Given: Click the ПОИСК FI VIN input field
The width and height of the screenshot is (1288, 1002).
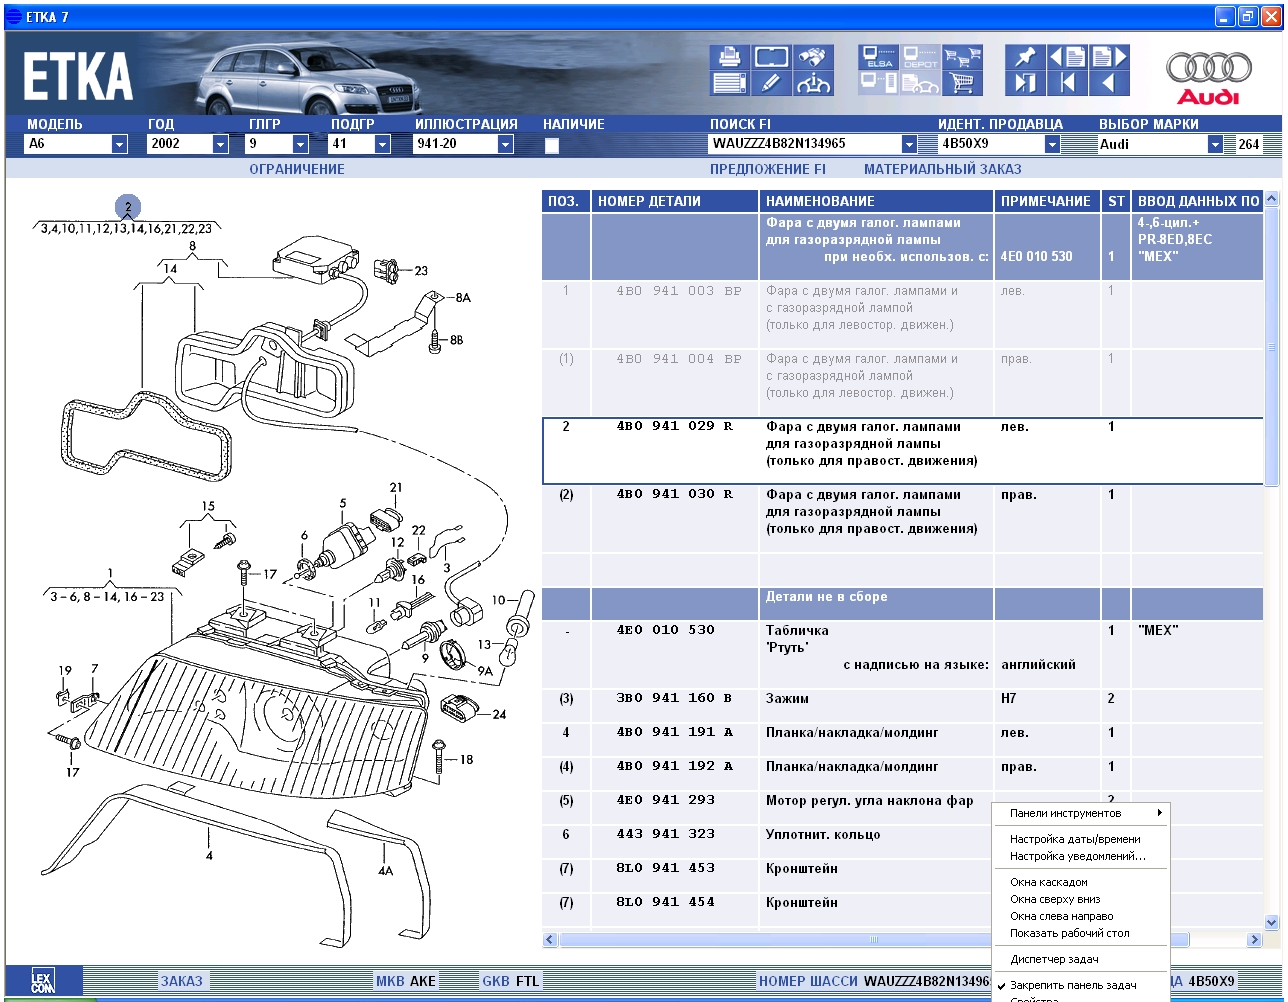Looking at the screenshot, I should [x=805, y=144].
